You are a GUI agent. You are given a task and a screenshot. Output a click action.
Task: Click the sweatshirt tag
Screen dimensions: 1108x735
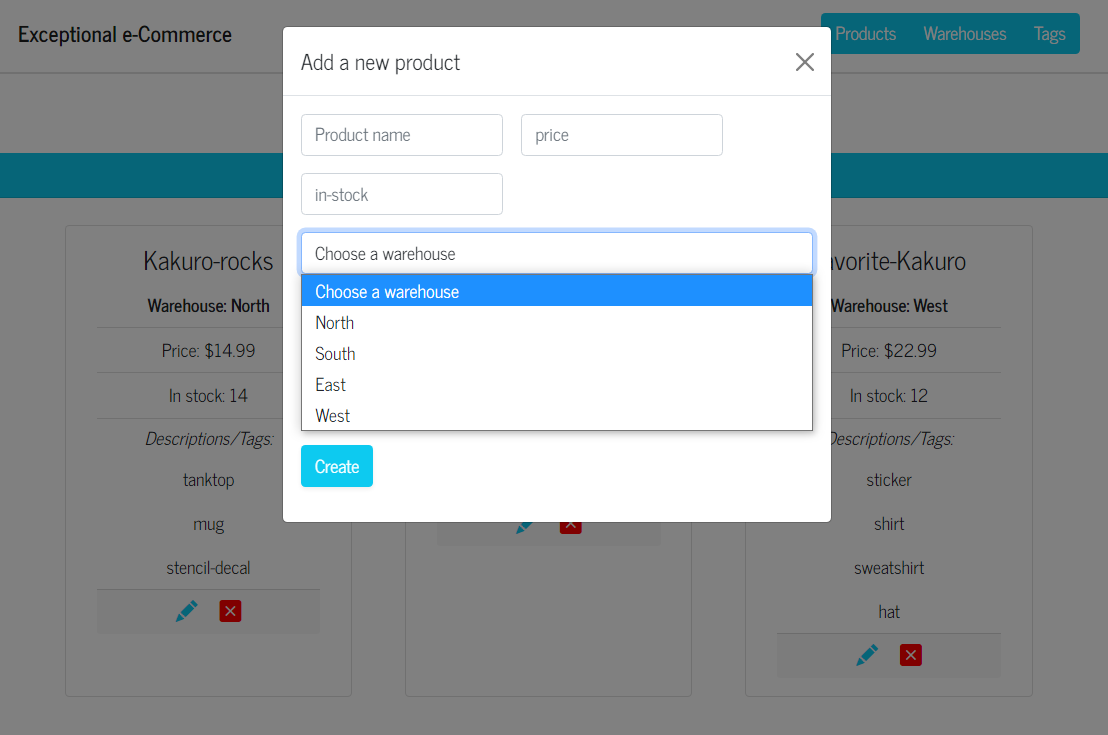(889, 568)
